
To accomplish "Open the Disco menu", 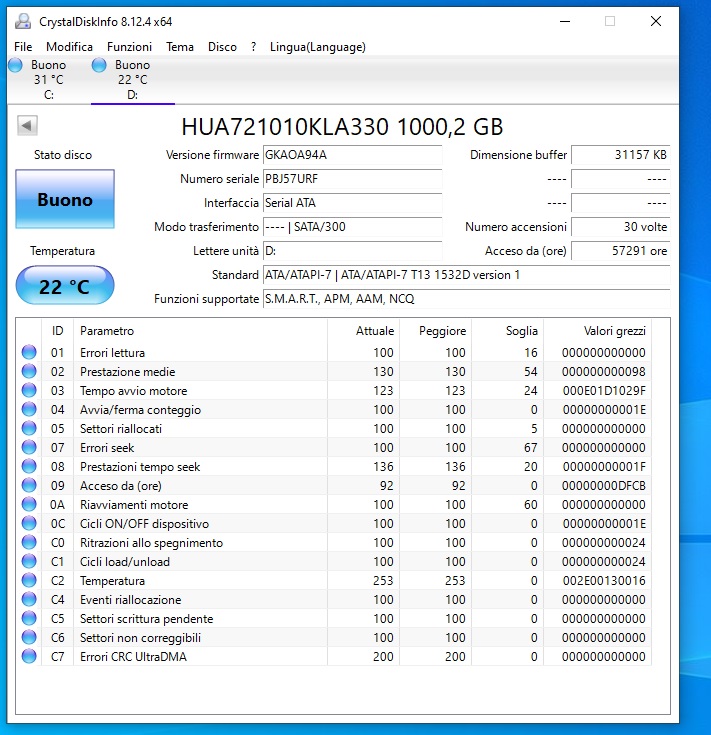I will click(x=222, y=47).
